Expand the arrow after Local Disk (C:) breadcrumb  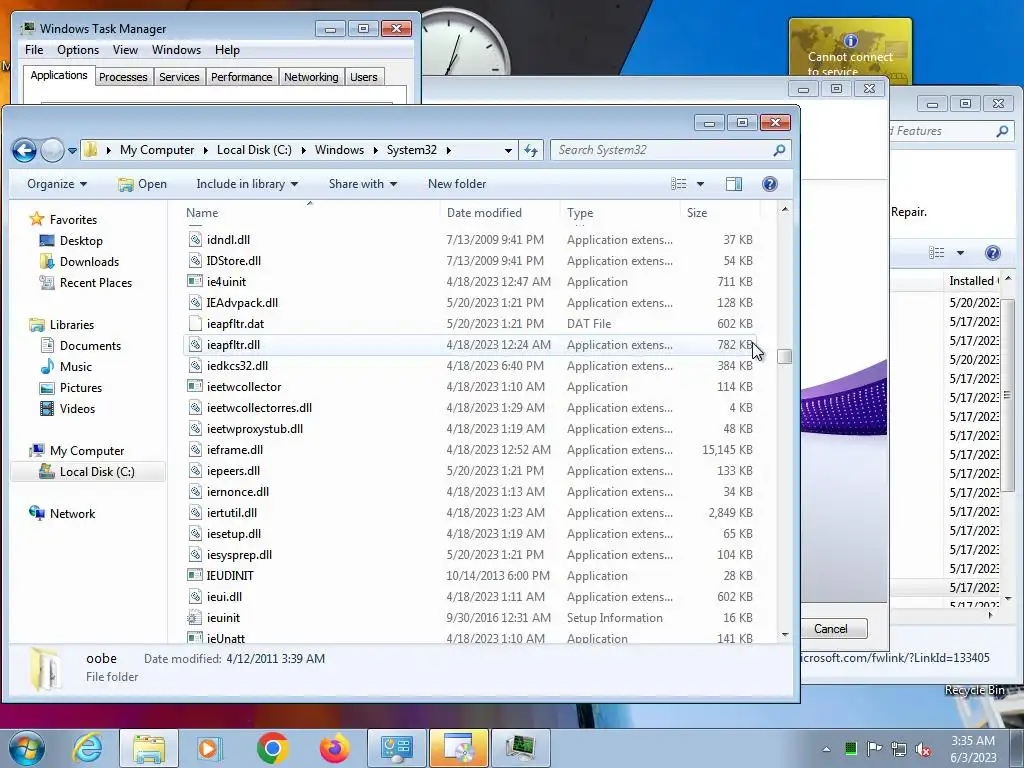click(303, 150)
